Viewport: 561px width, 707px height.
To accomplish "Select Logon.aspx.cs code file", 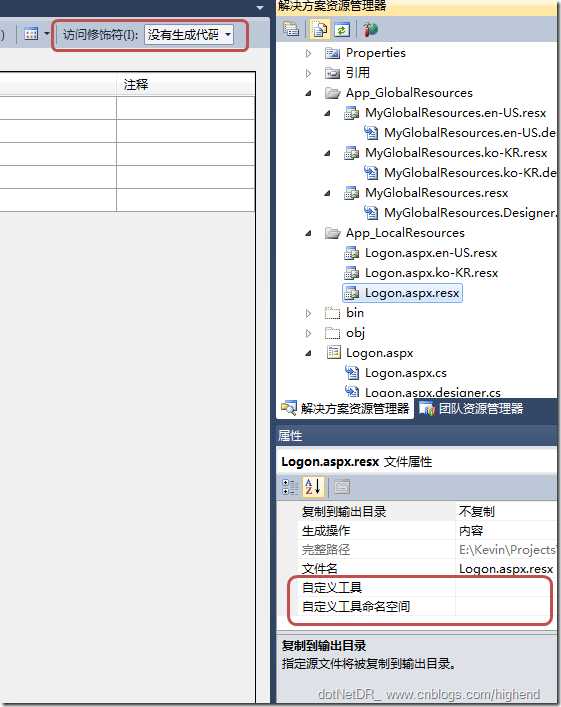I will point(405,373).
